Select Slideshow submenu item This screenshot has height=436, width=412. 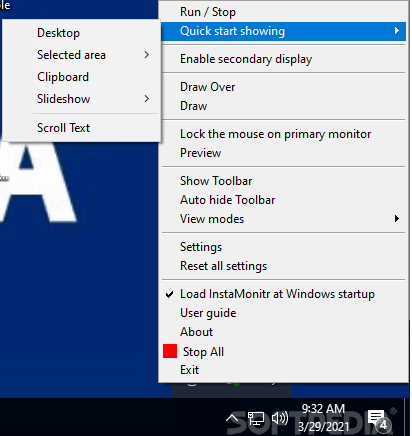(81, 99)
